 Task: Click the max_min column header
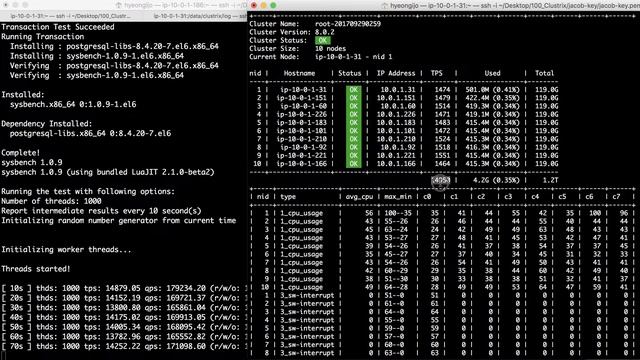click(398, 197)
